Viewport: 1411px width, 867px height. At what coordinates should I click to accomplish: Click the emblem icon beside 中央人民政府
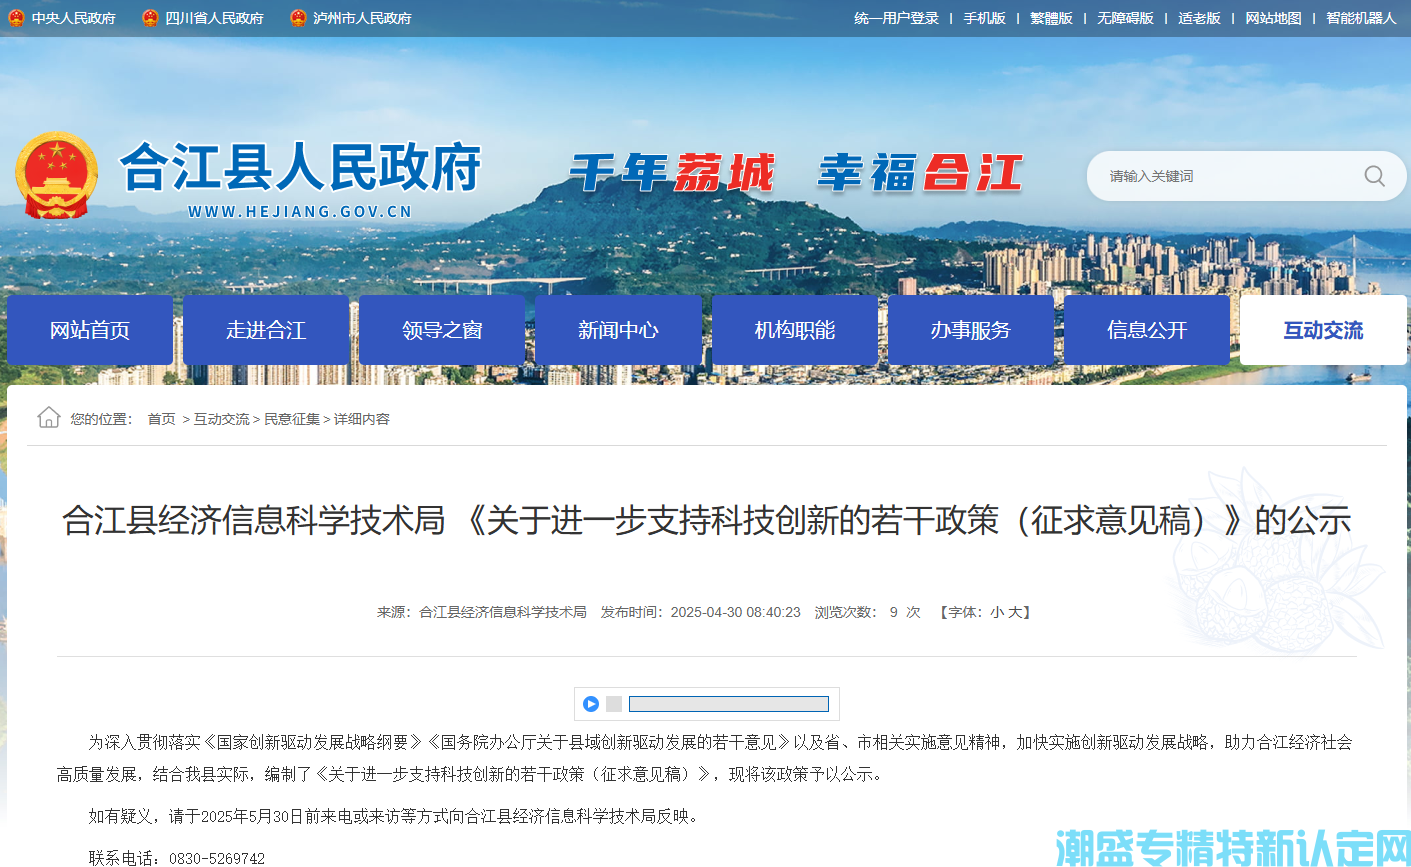tap(16, 18)
